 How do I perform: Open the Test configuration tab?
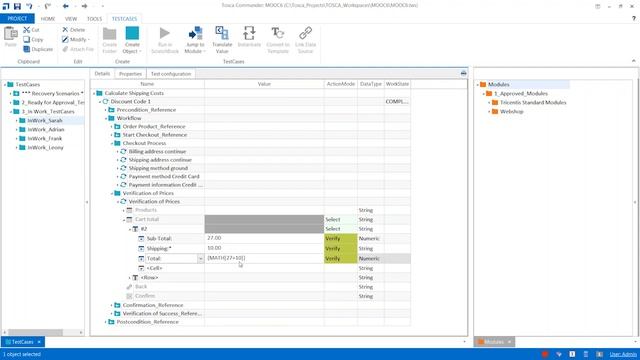(x=171, y=74)
